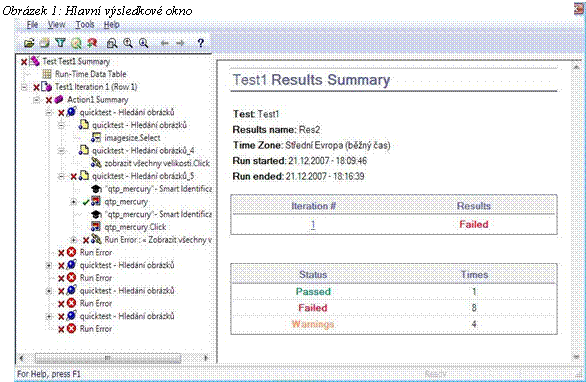
Task: Select the imagesize.Select step
Action: [x=132, y=138]
